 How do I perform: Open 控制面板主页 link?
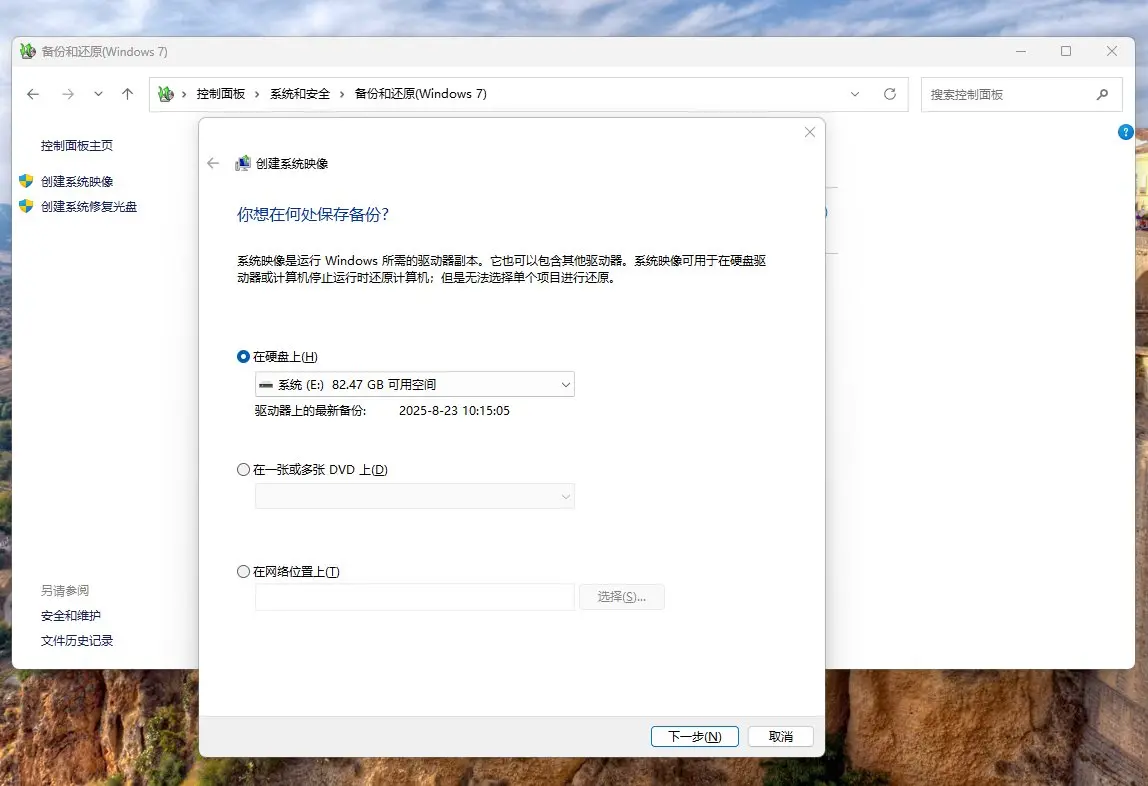click(x=77, y=146)
